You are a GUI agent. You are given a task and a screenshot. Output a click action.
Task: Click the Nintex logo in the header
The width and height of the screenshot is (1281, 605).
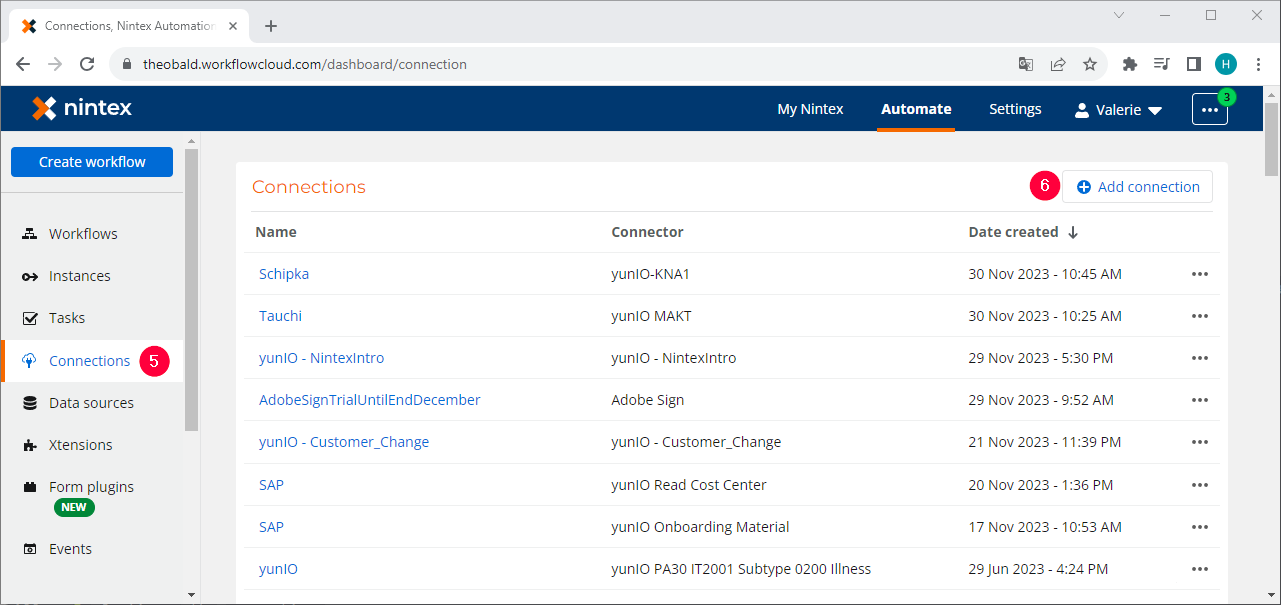click(82, 108)
